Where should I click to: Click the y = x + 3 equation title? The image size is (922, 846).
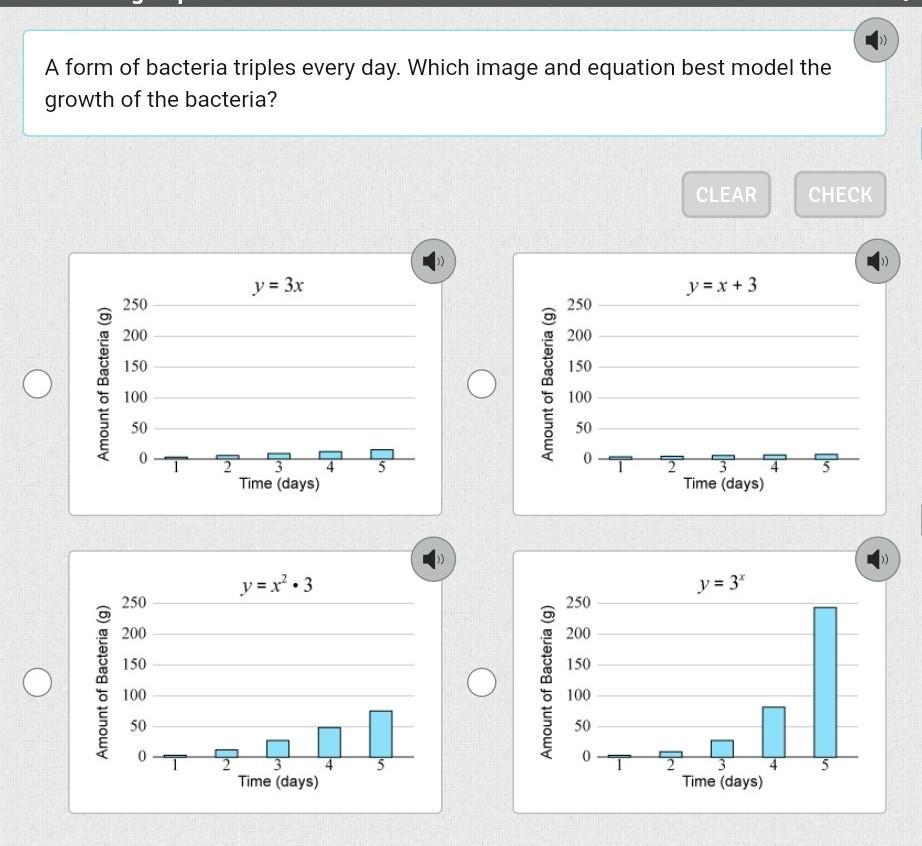722,286
